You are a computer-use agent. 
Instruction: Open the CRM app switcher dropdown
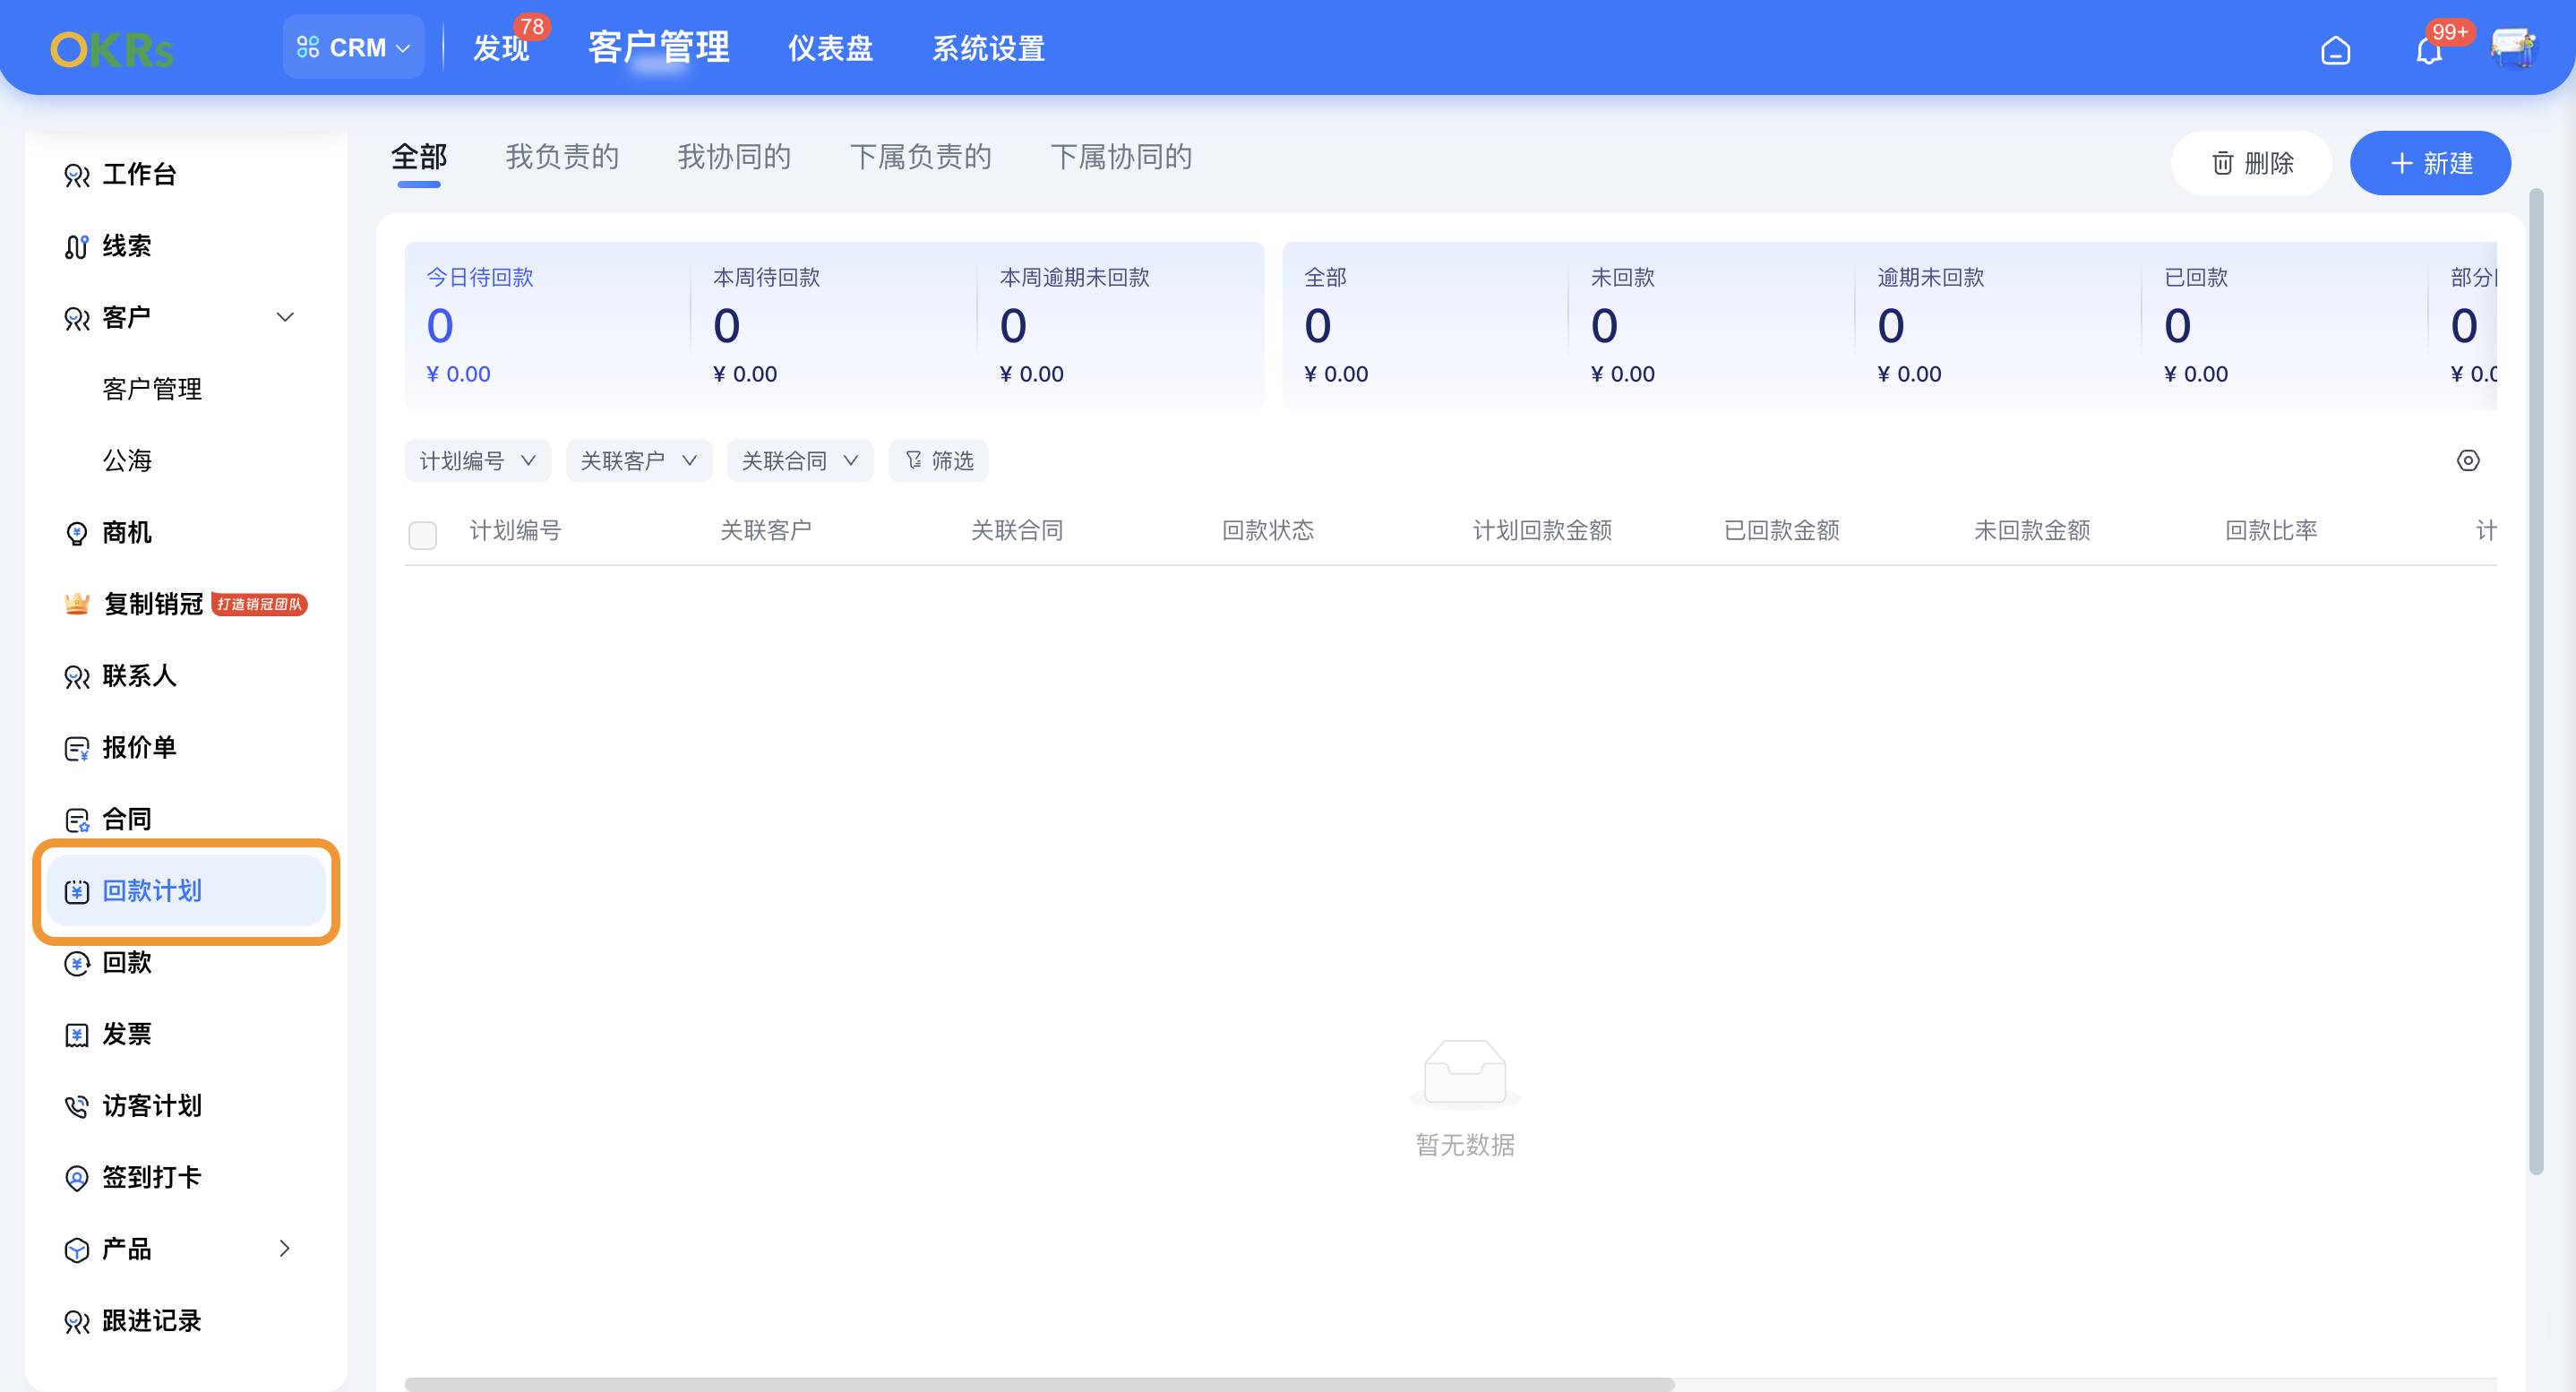point(353,46)
